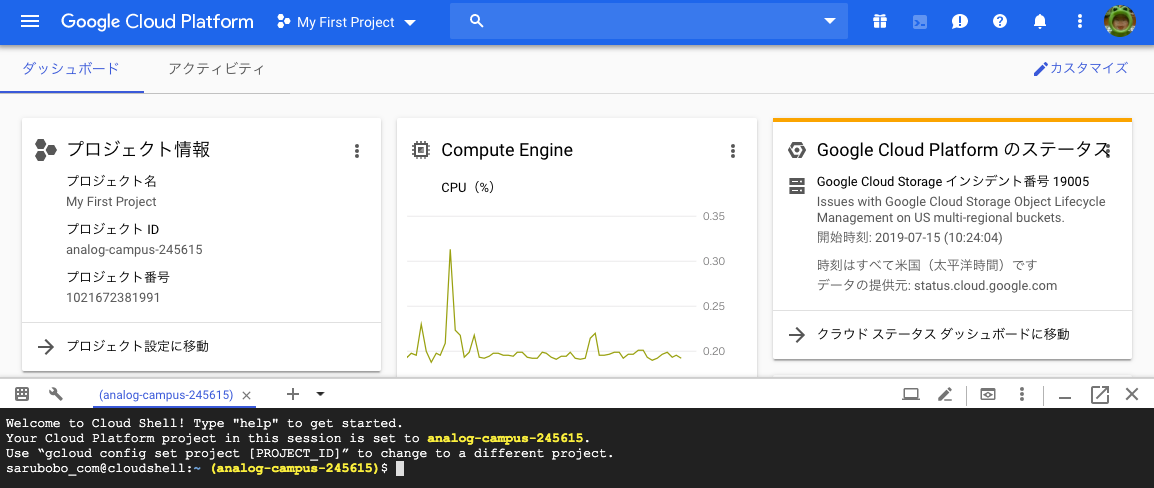The height and width of the screenshot is (488, 1154).
Task: Open the header three-dot settings menu
Action: pos(1080,21)
